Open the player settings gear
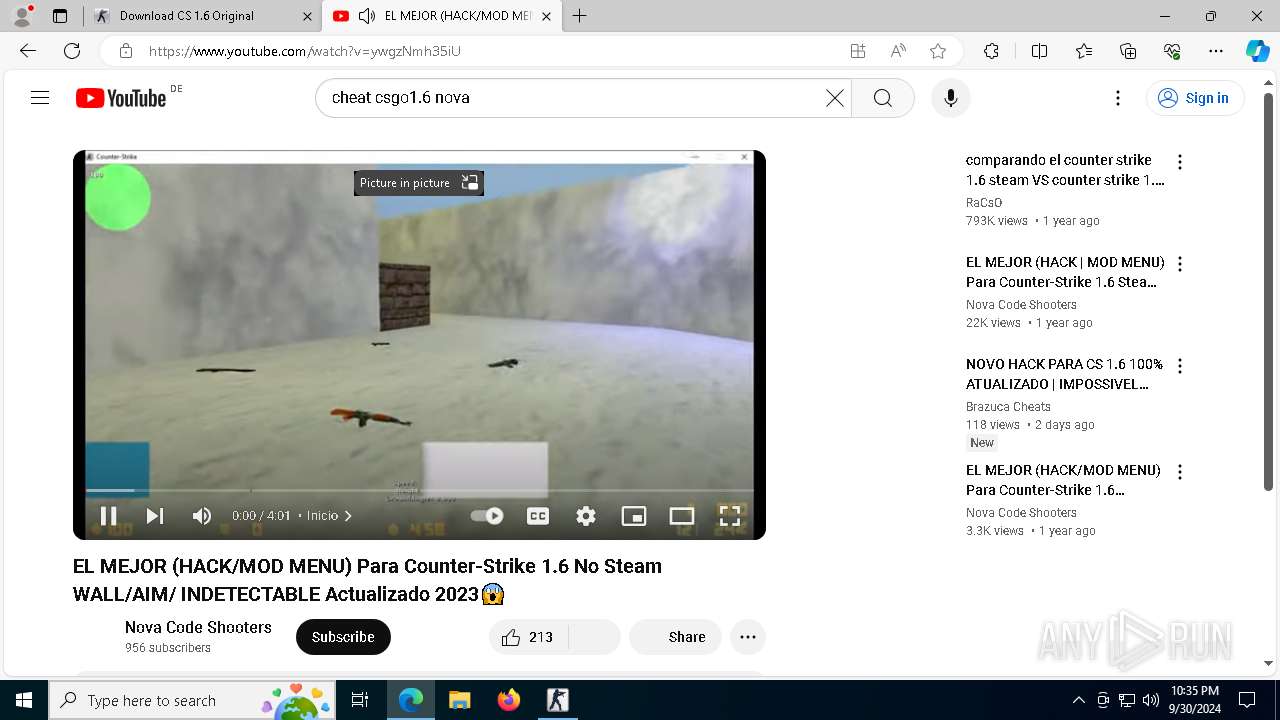This screenshot has height=720, width=1280. pos(586,516)
